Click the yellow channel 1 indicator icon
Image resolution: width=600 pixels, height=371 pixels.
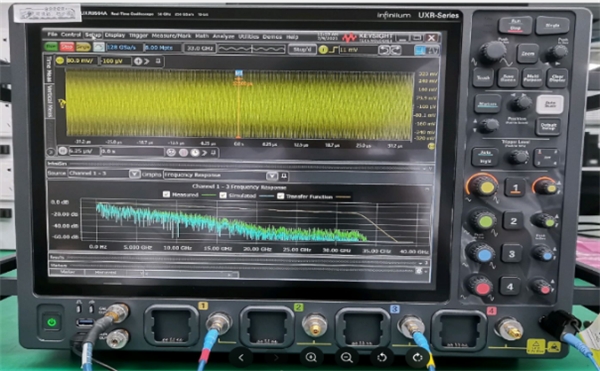[60, 60]
